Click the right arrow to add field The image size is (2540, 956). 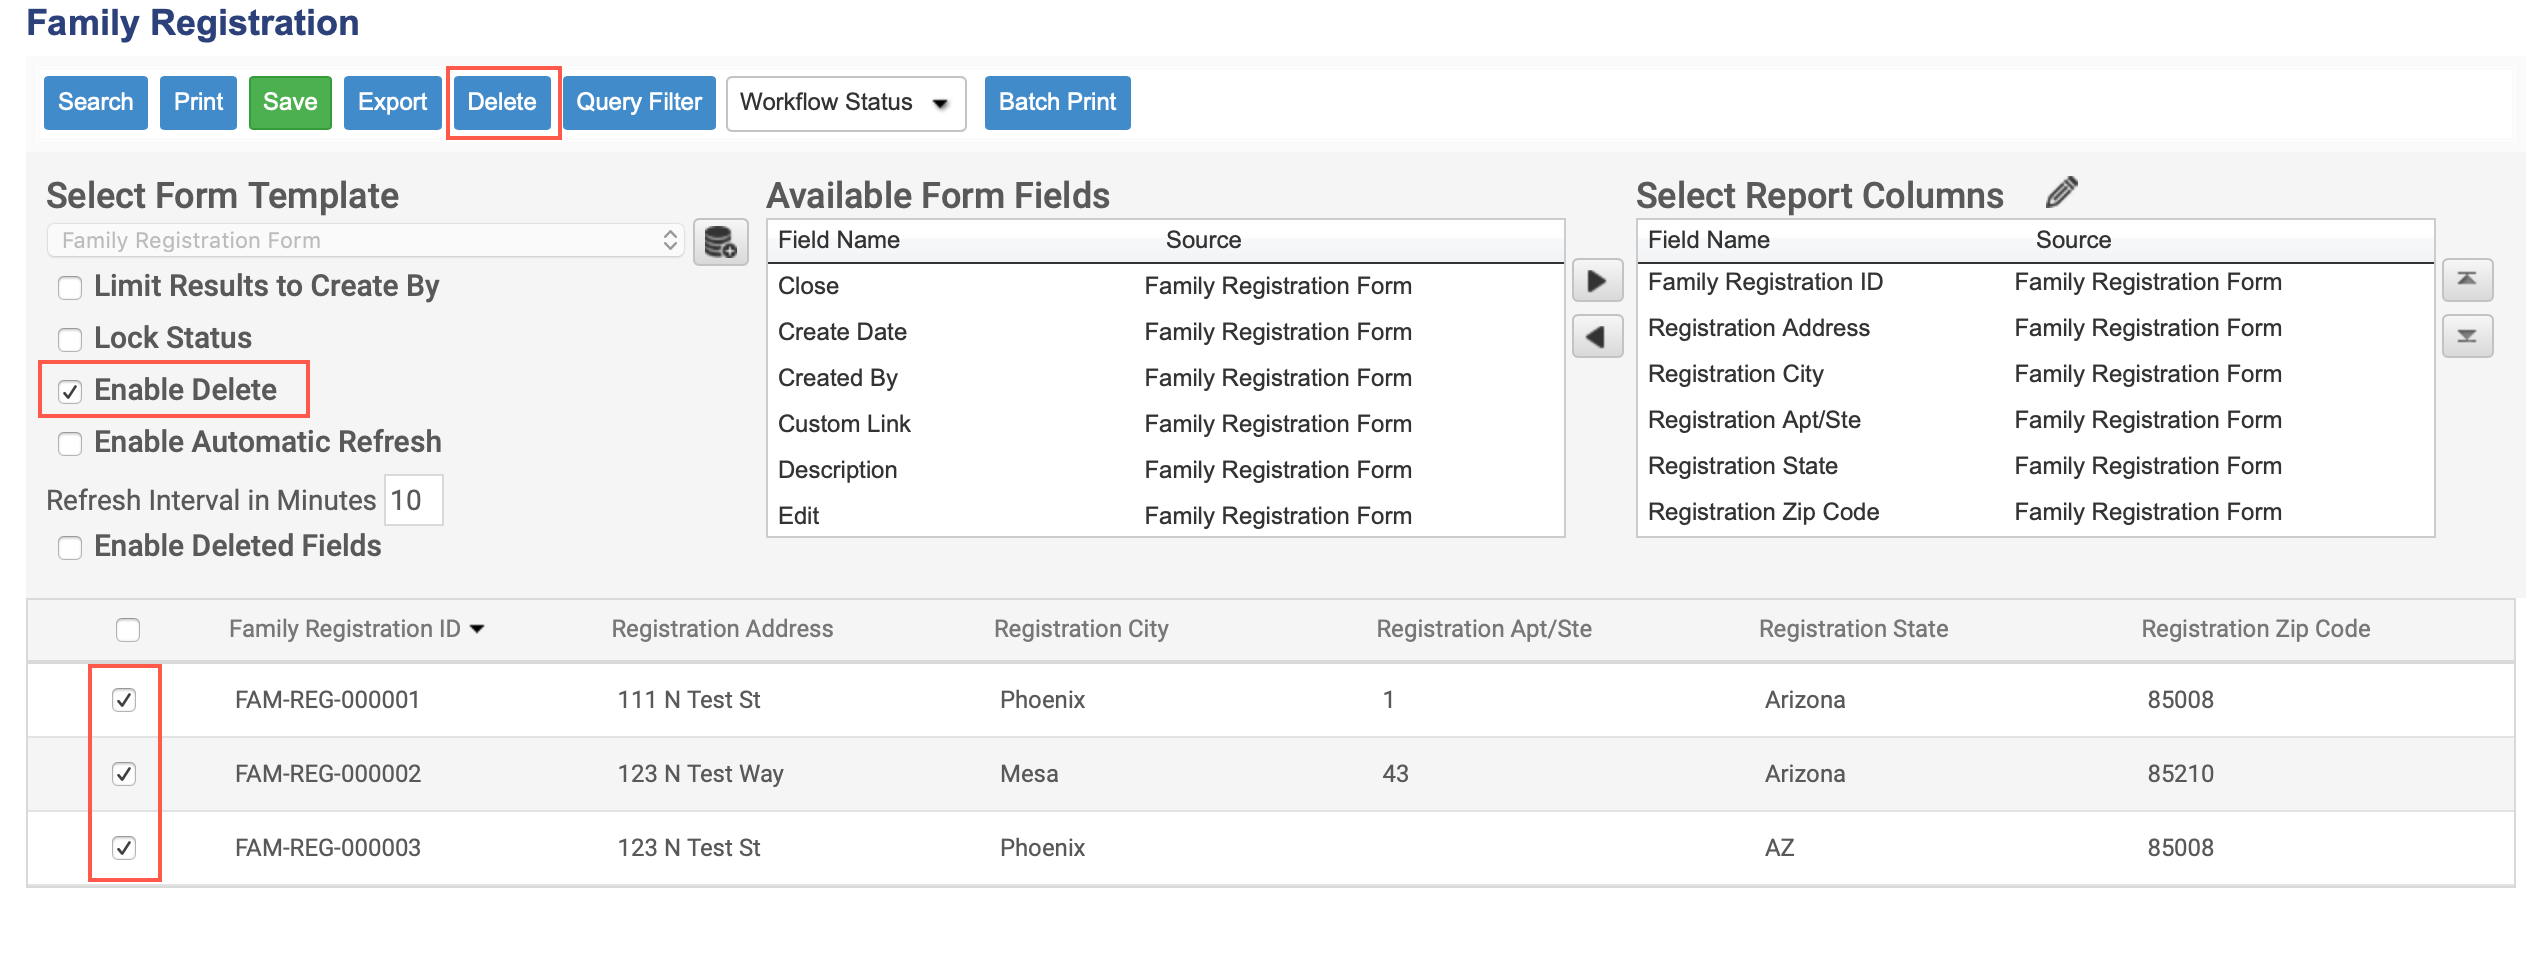click(x=1597, y=281)
